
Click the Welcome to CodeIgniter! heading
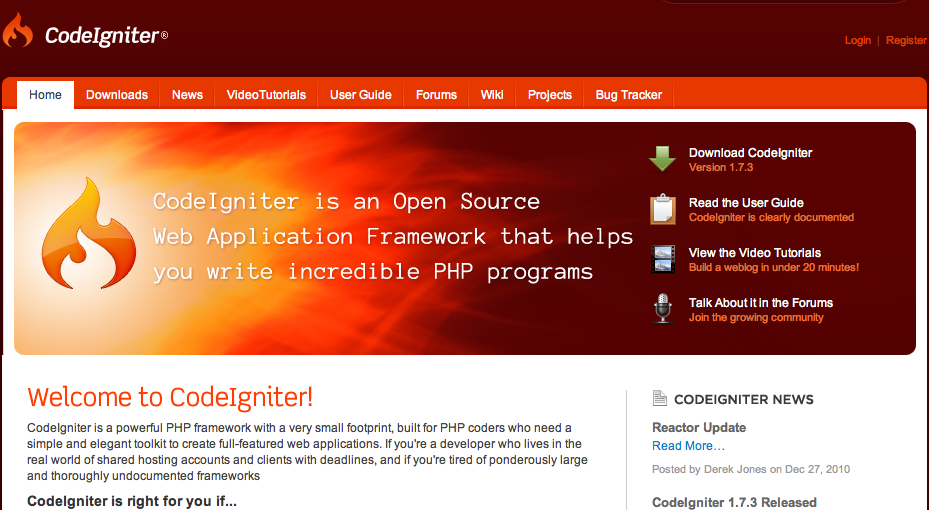click(170, 397)
